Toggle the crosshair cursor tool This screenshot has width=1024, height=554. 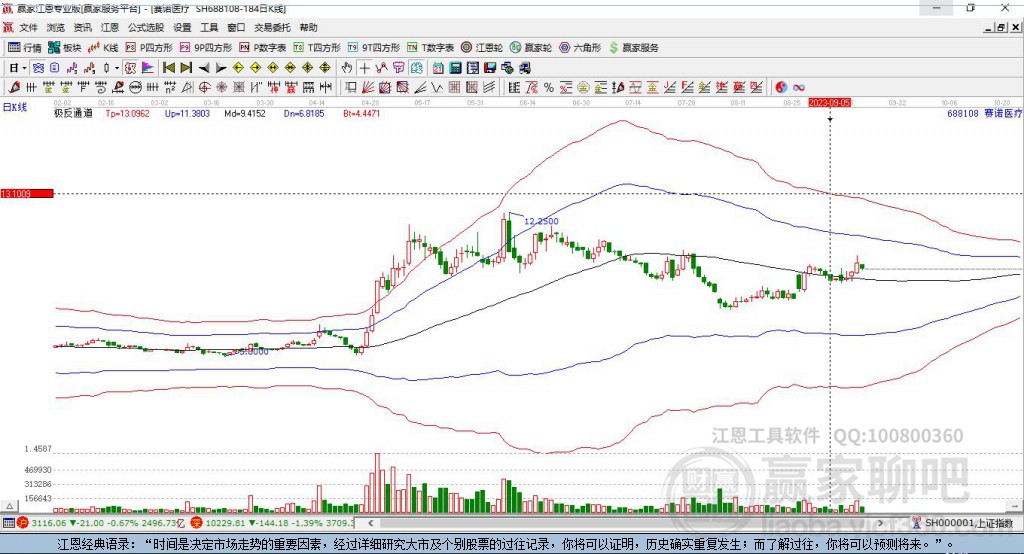[x=364, y=68]
